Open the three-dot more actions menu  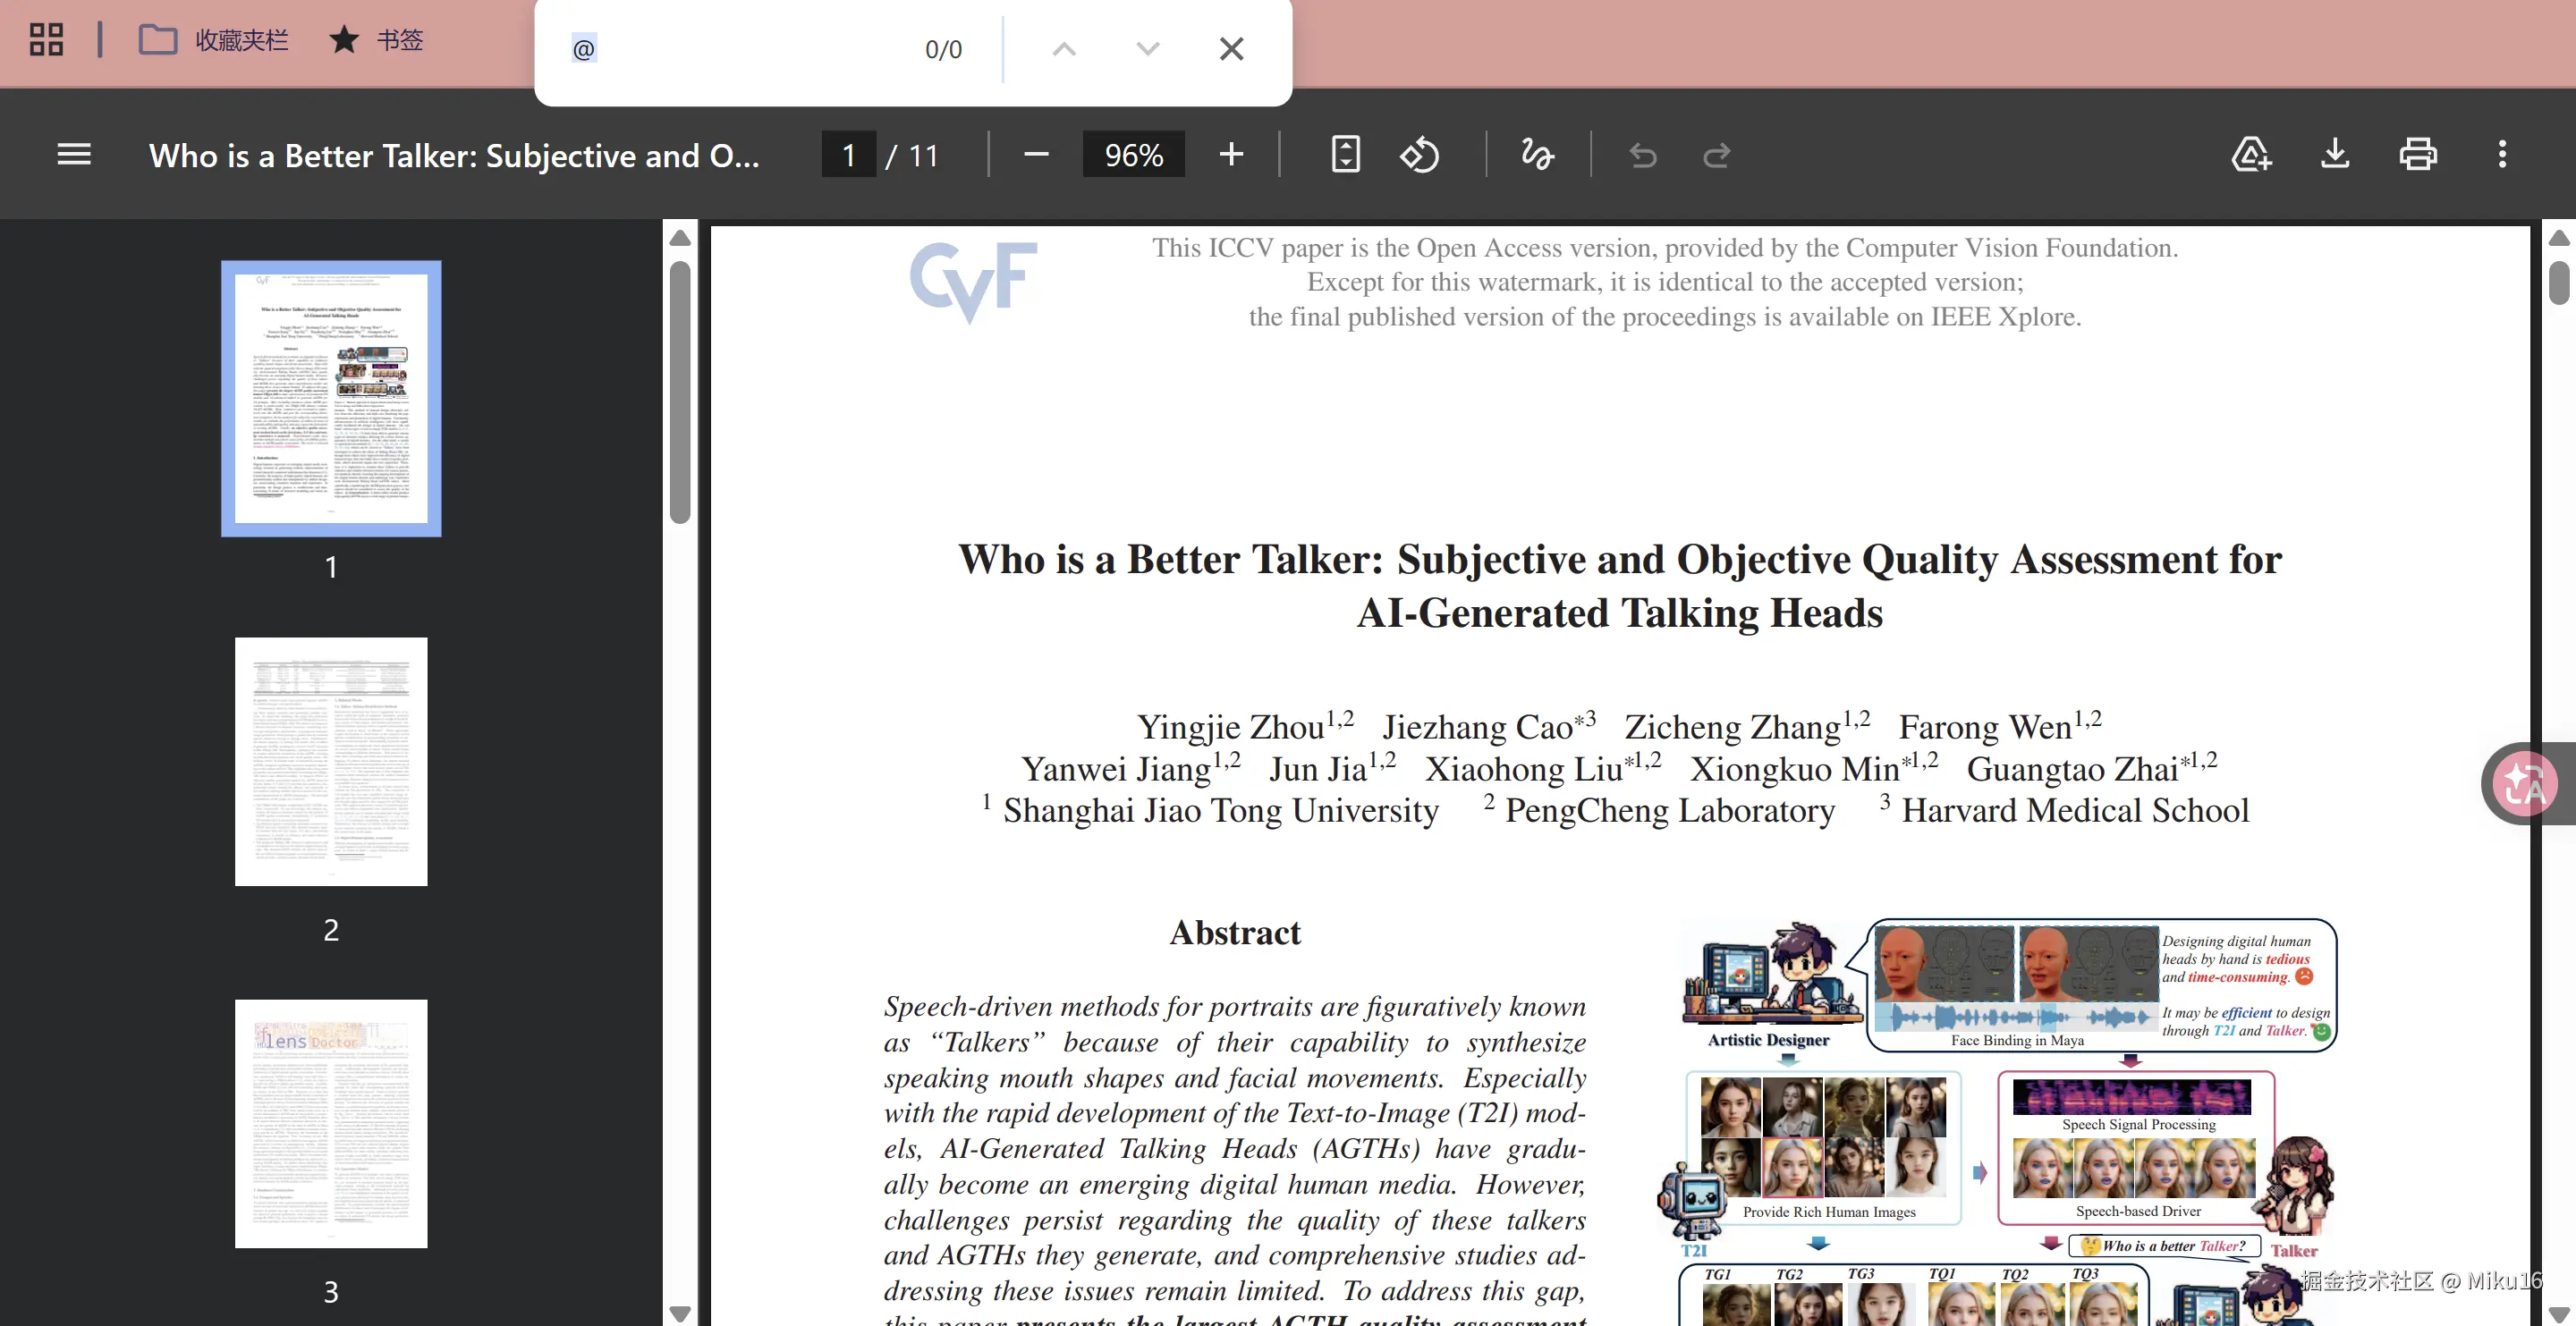coord(2502,155)
